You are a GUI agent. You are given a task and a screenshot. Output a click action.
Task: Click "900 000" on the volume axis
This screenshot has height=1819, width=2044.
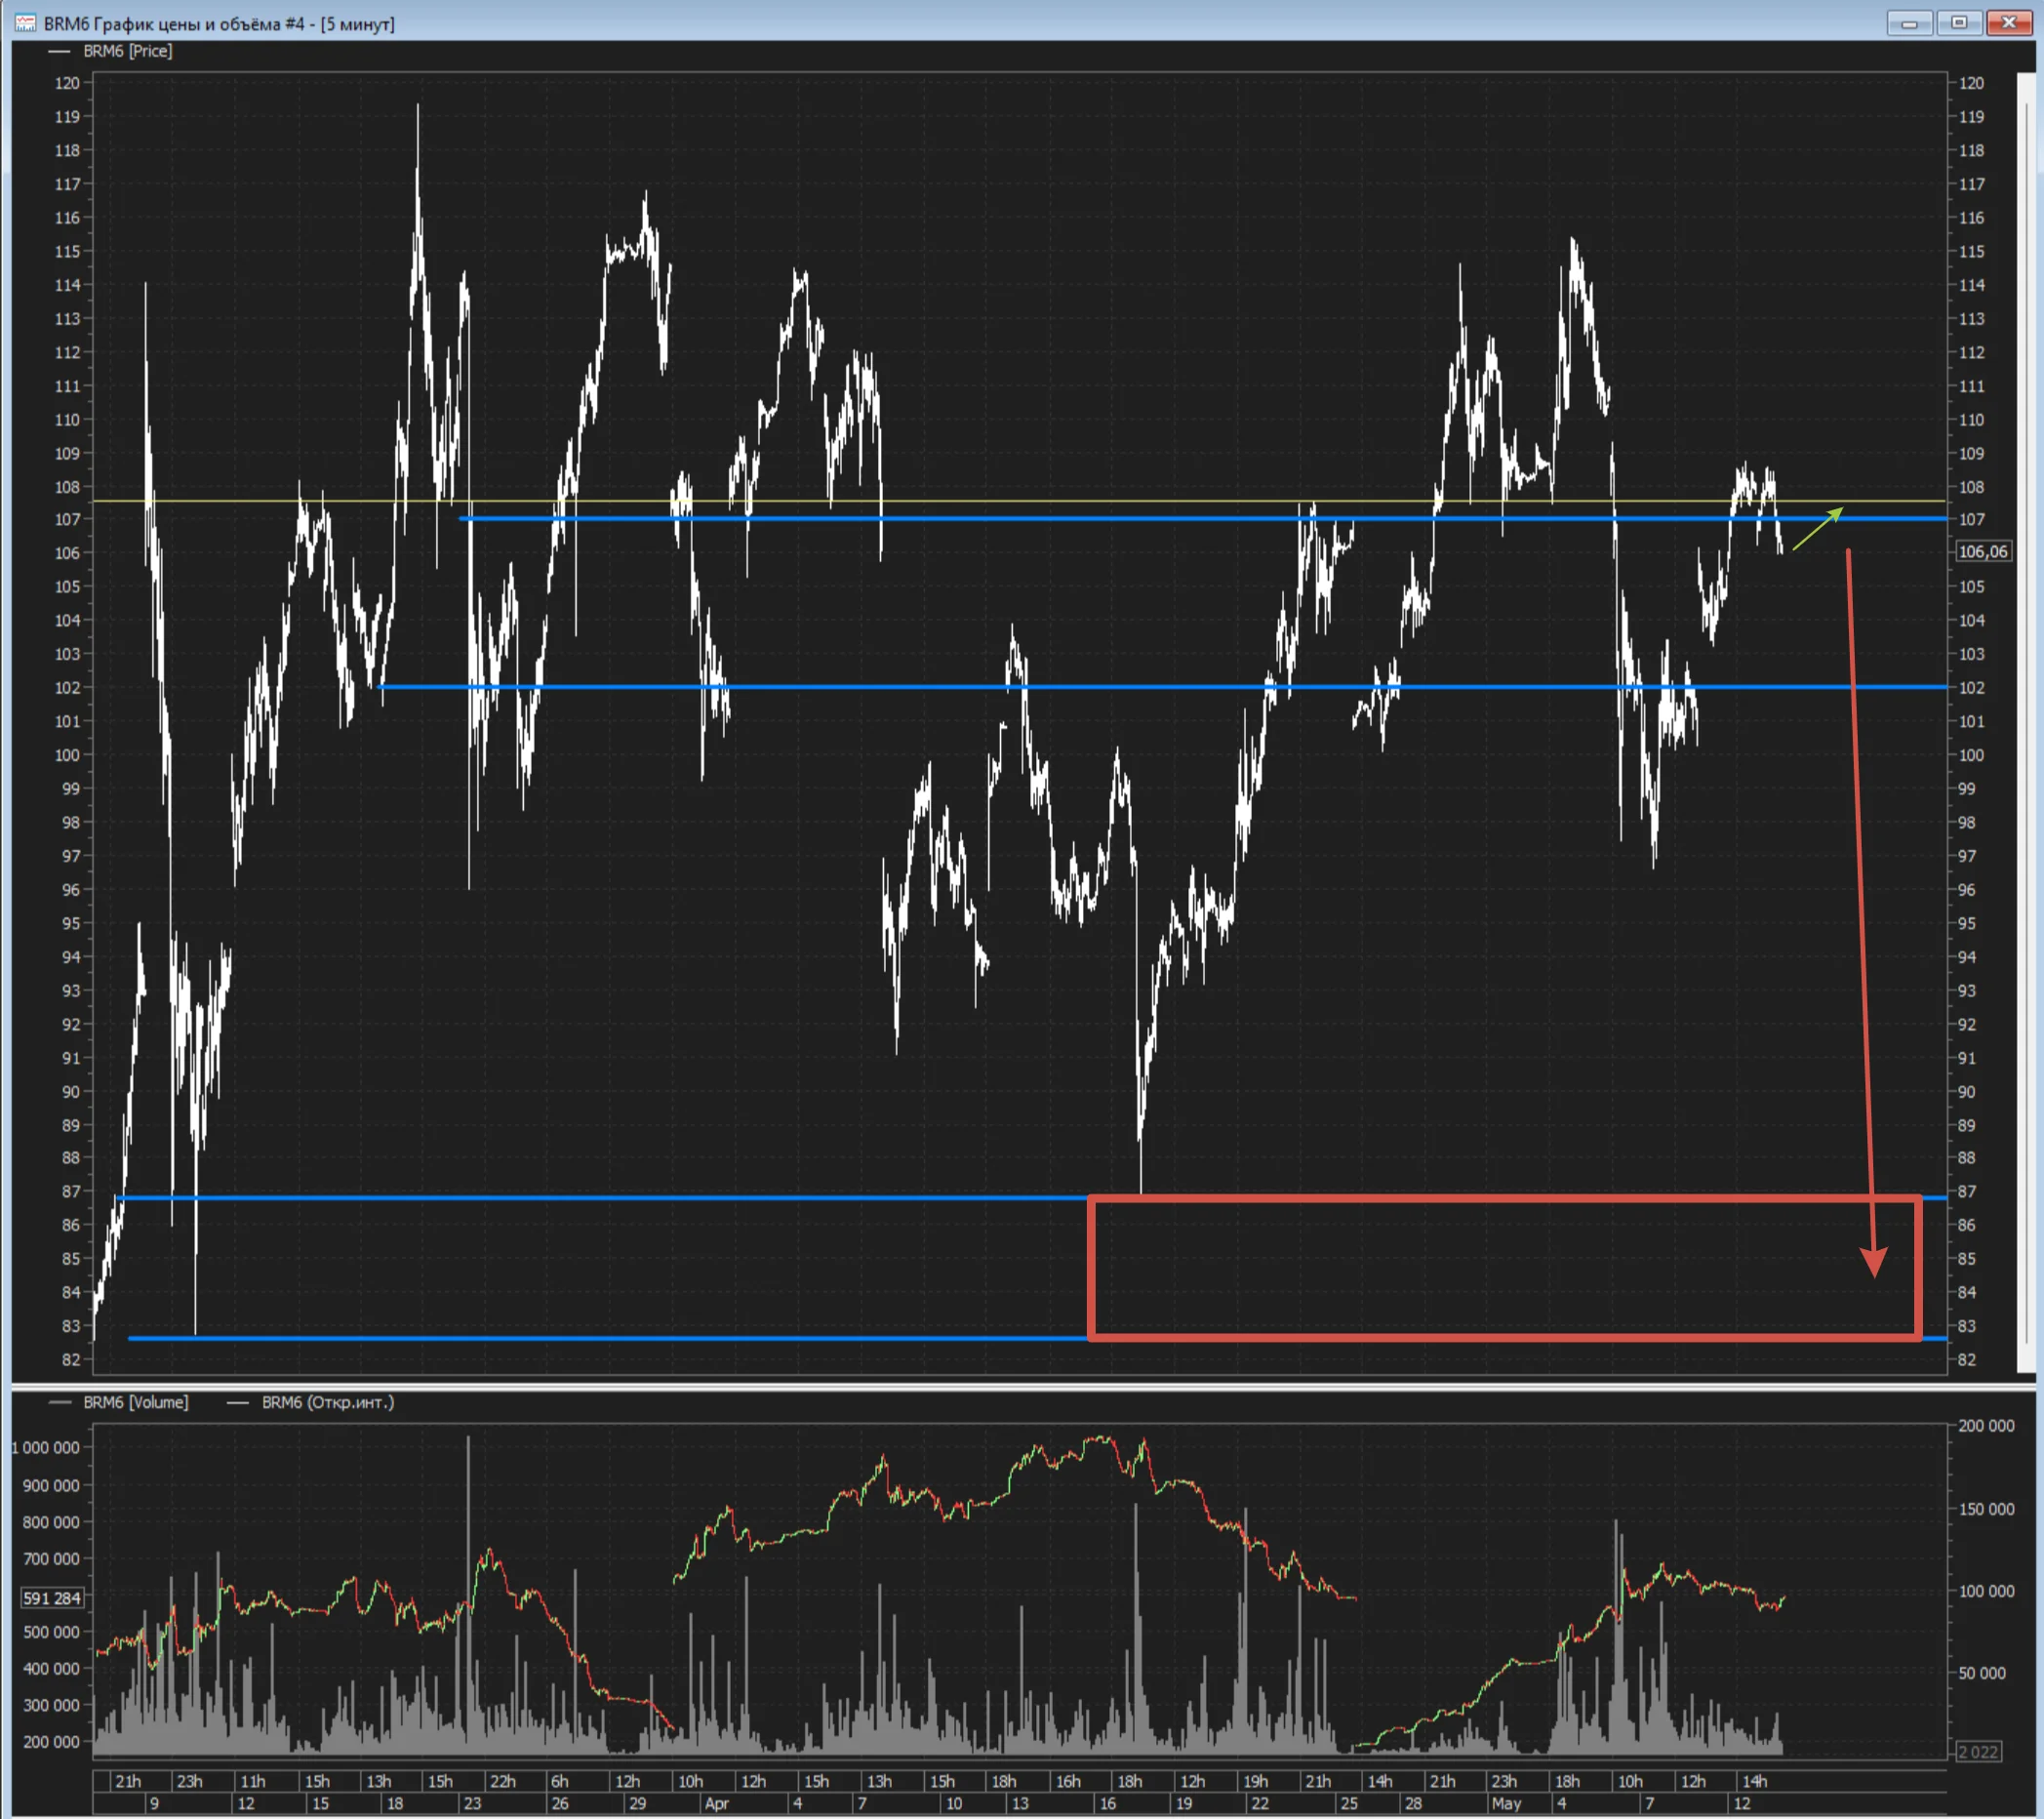51,1485
